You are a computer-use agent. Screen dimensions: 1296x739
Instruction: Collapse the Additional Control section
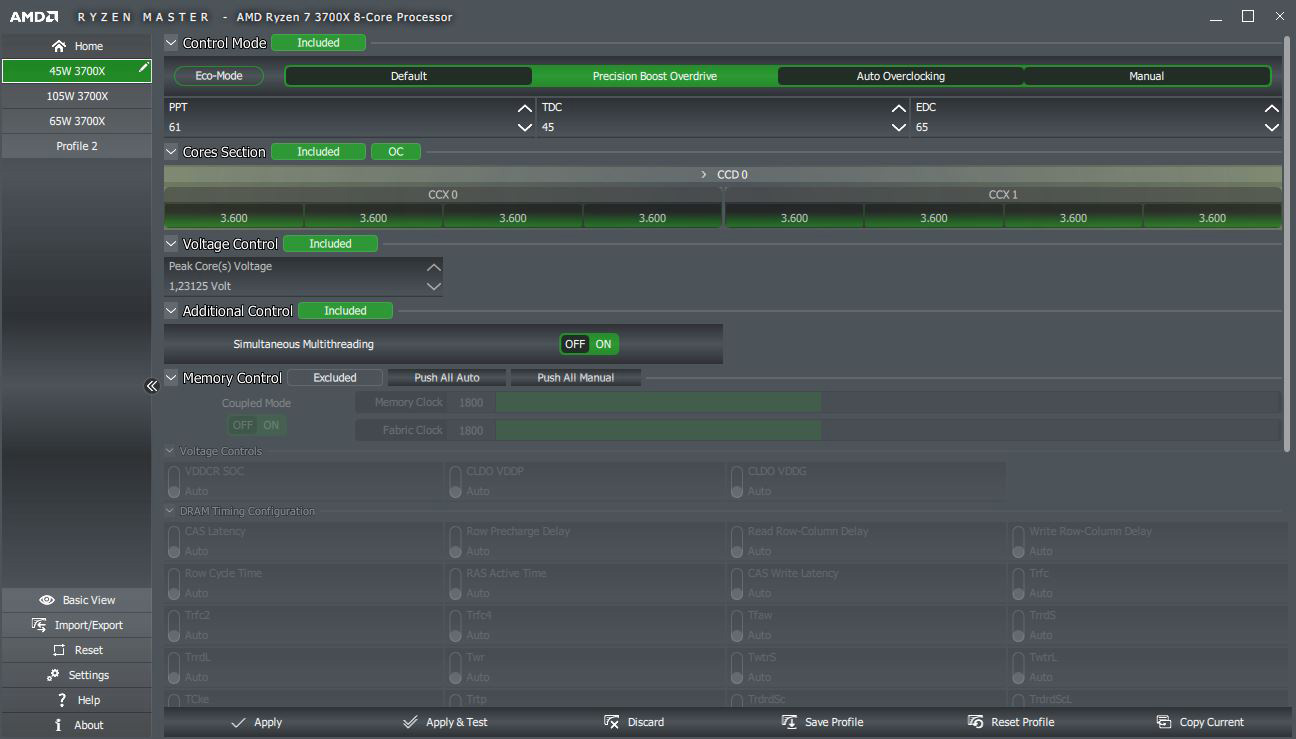pos(171,311)
